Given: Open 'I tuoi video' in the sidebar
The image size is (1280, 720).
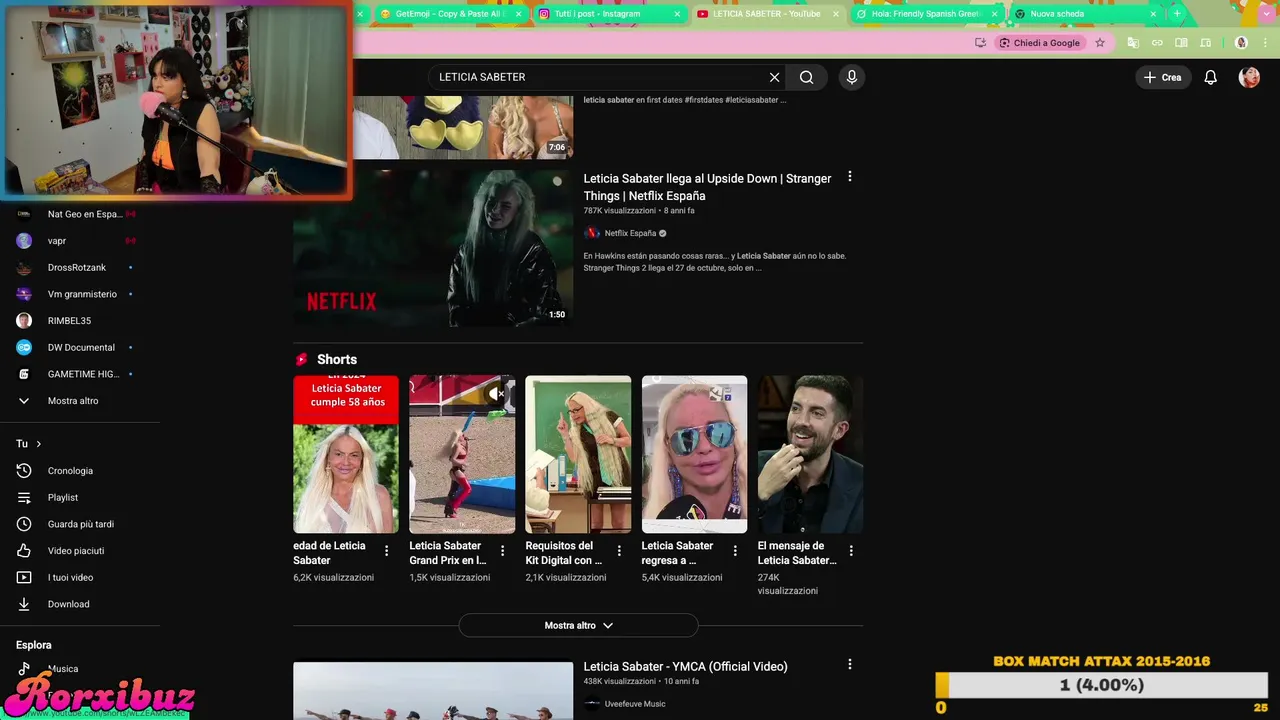Looking at the screenshot, I should coord(80,577).
